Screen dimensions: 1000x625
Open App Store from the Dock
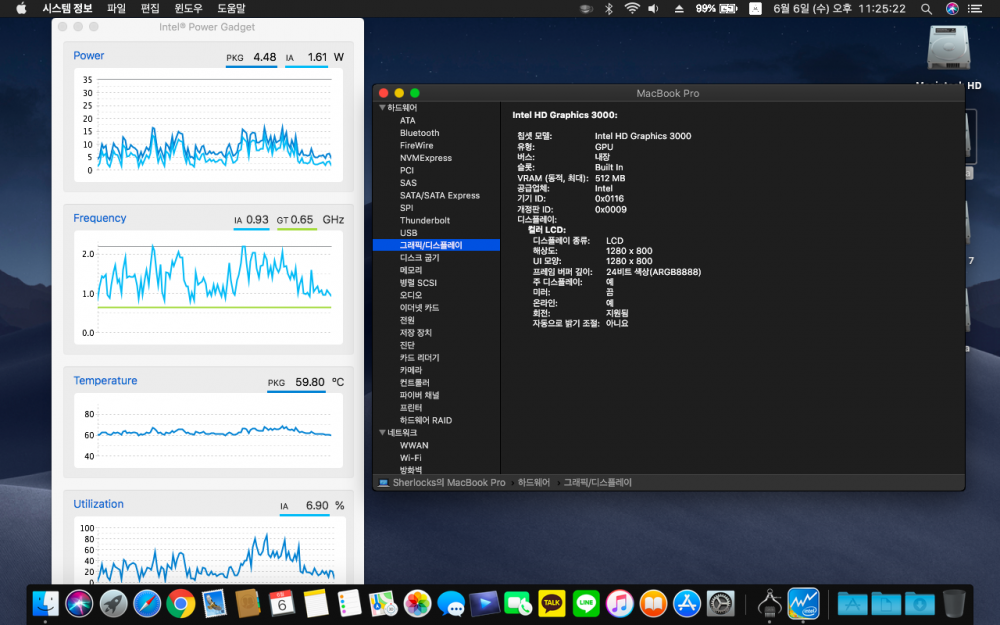[687, 603]
